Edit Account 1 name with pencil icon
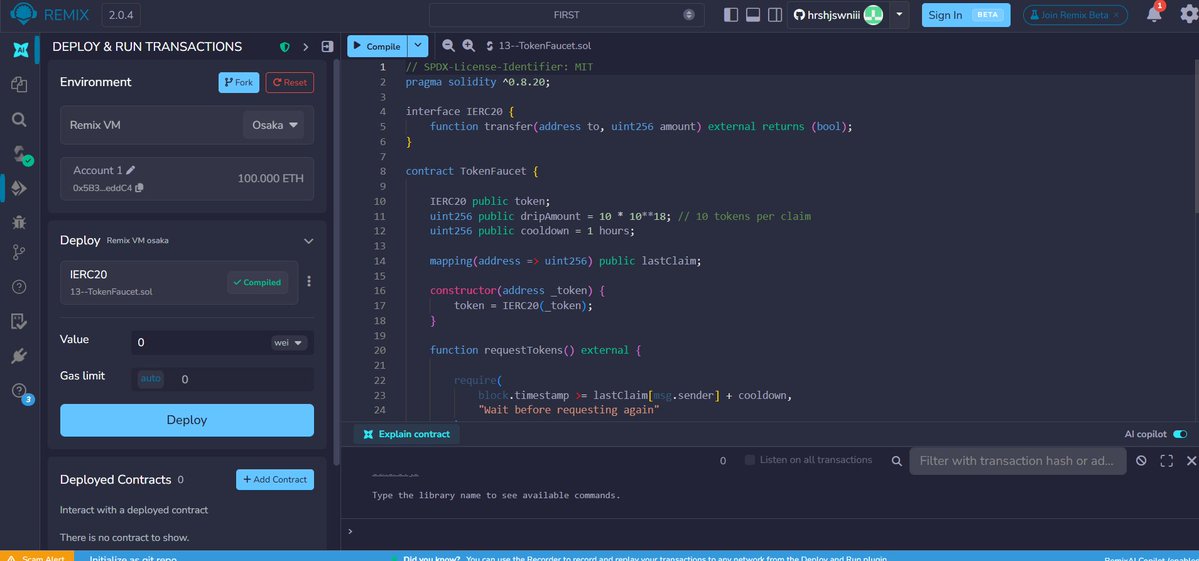Viewport: 1199px width, 561px height. point(131,170)
